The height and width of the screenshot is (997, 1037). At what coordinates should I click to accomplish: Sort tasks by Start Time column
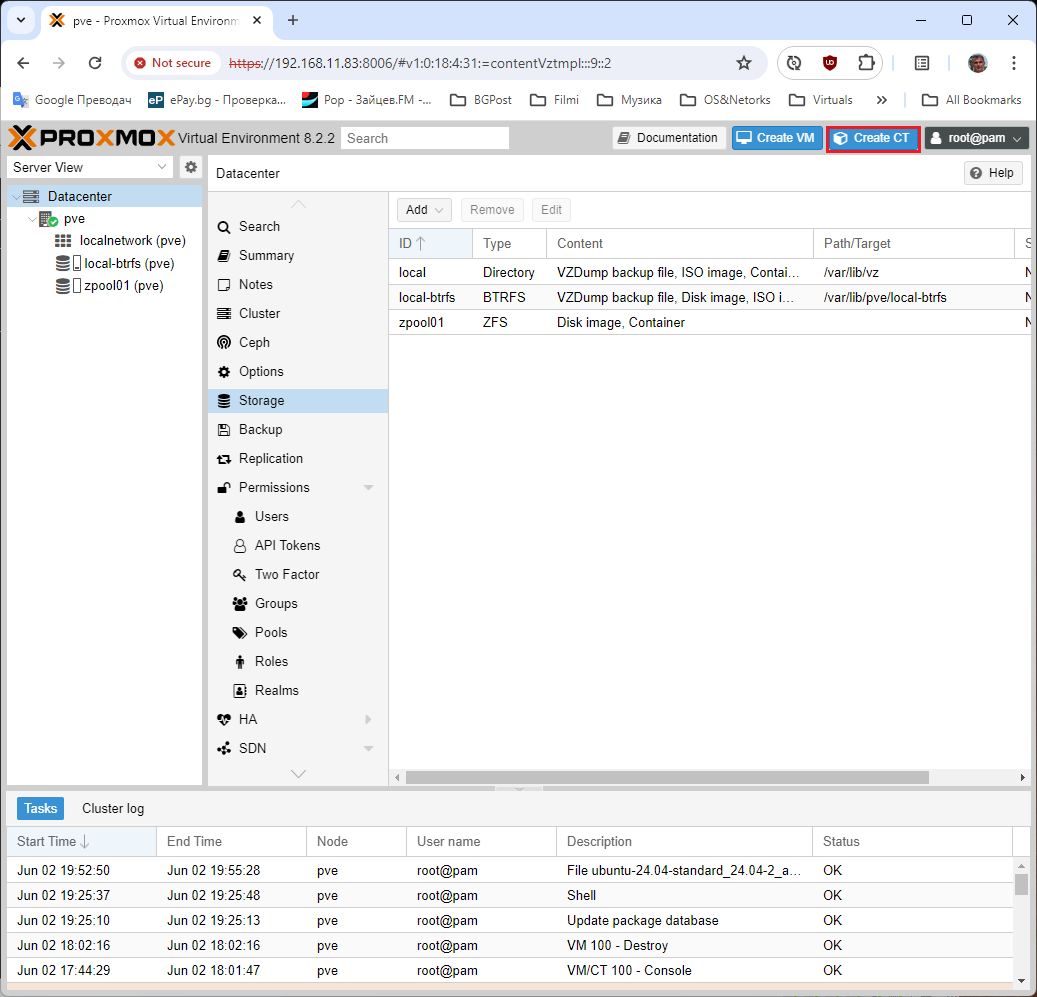[81, 842]
